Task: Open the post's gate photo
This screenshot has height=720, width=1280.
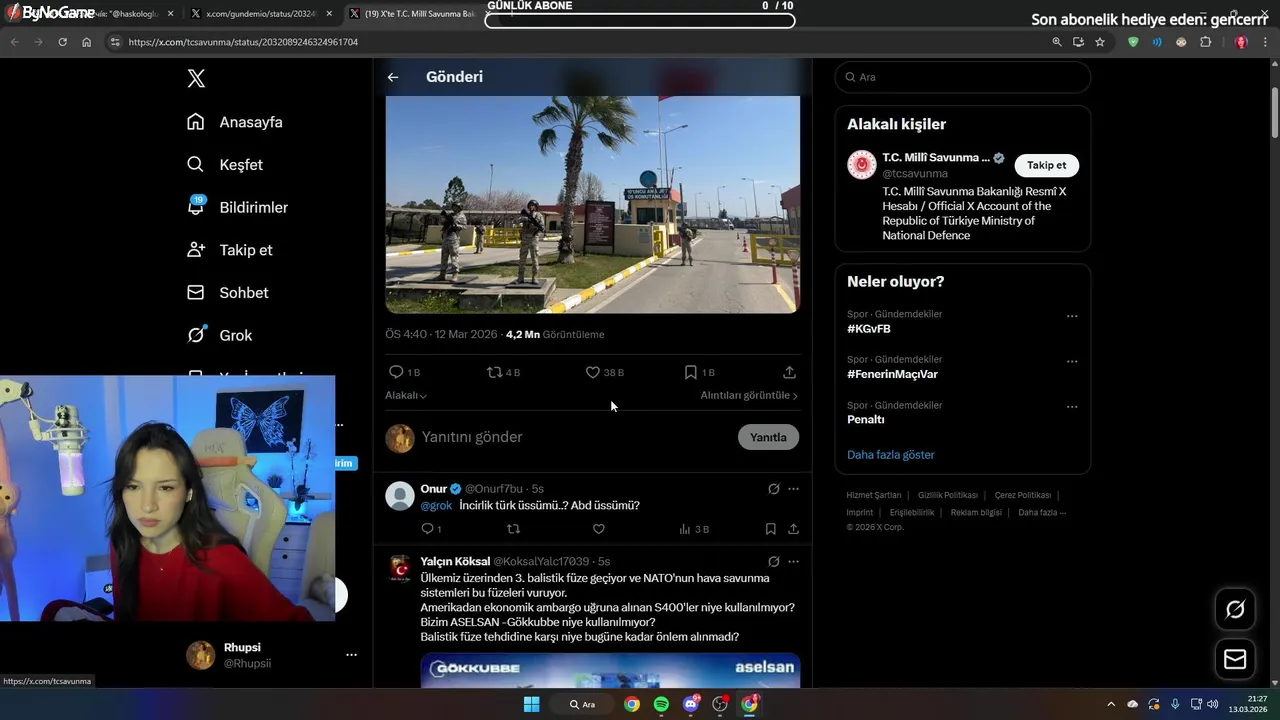Action: 592,204
